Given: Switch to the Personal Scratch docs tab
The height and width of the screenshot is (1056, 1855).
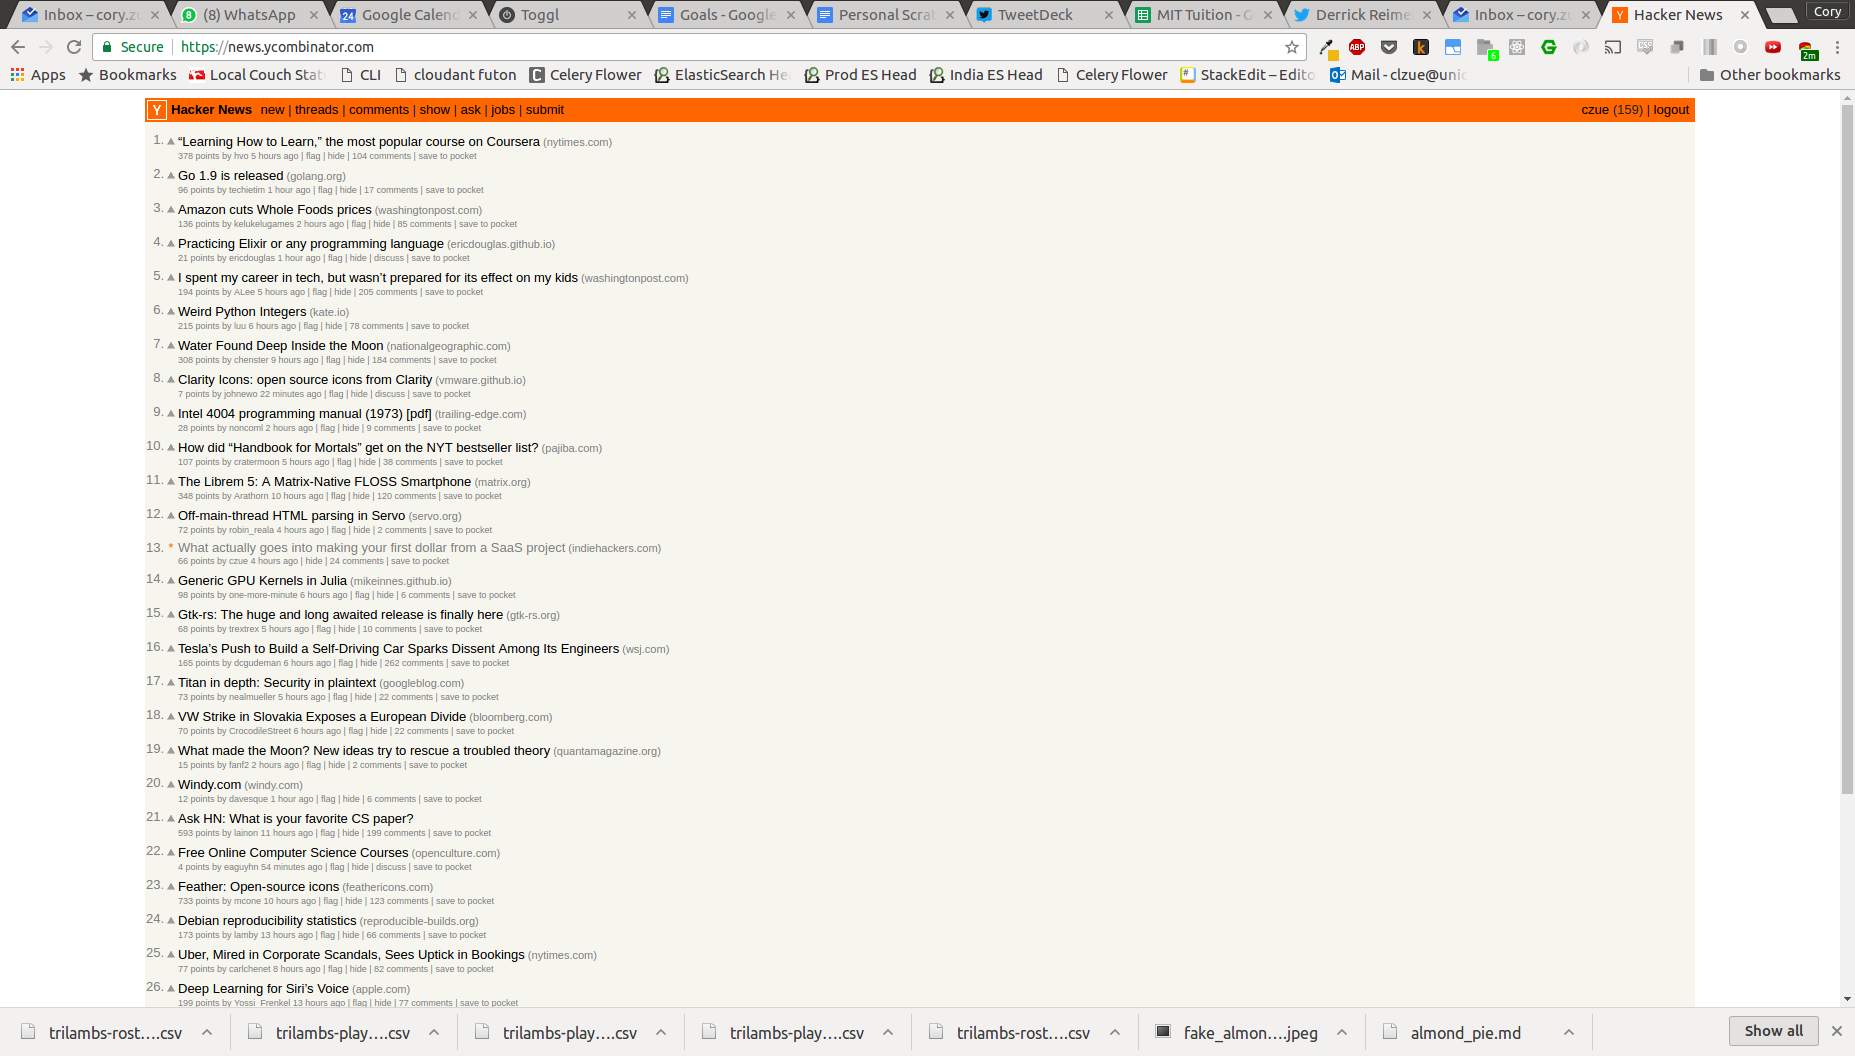Looking at the screenshot, I should click(886, 15).
